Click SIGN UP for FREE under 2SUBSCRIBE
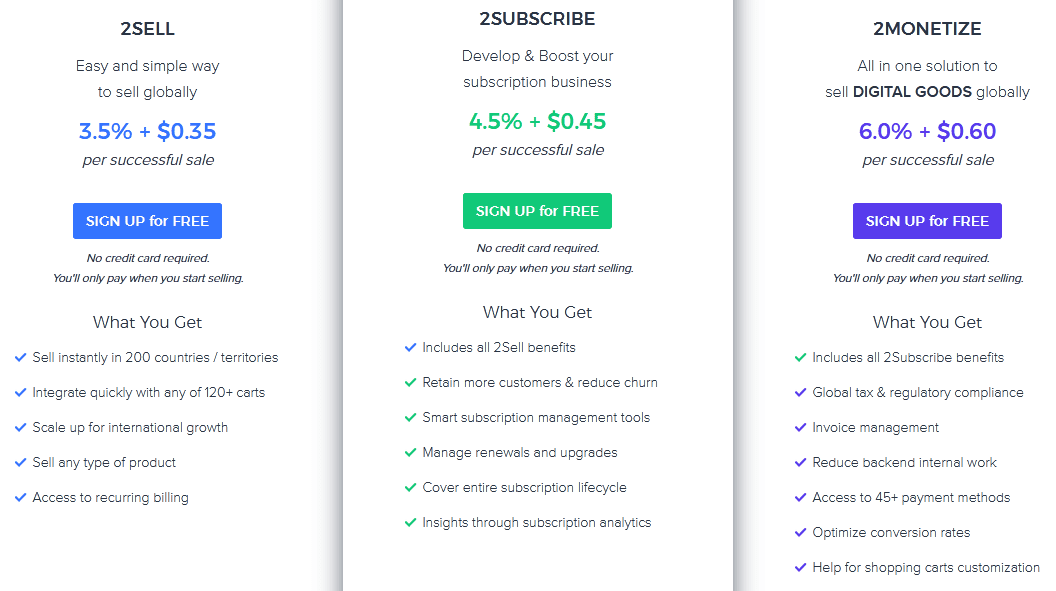The image size is (1056, 591). click(x=537, y=211)
